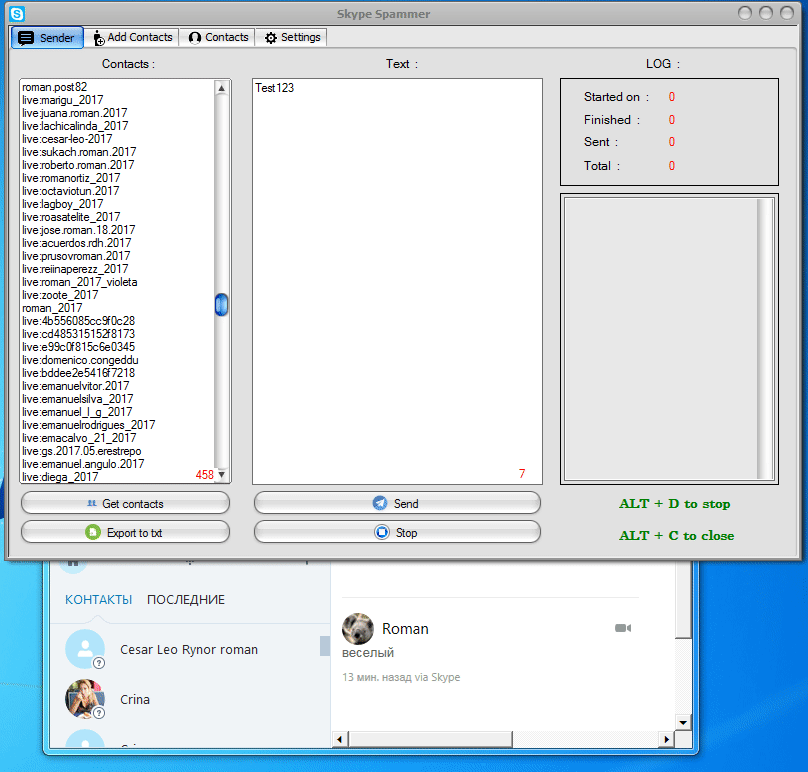Select contact live:roasatelite_2017
808x772 pixels.
pyautogui.click(x=71, y=217)
